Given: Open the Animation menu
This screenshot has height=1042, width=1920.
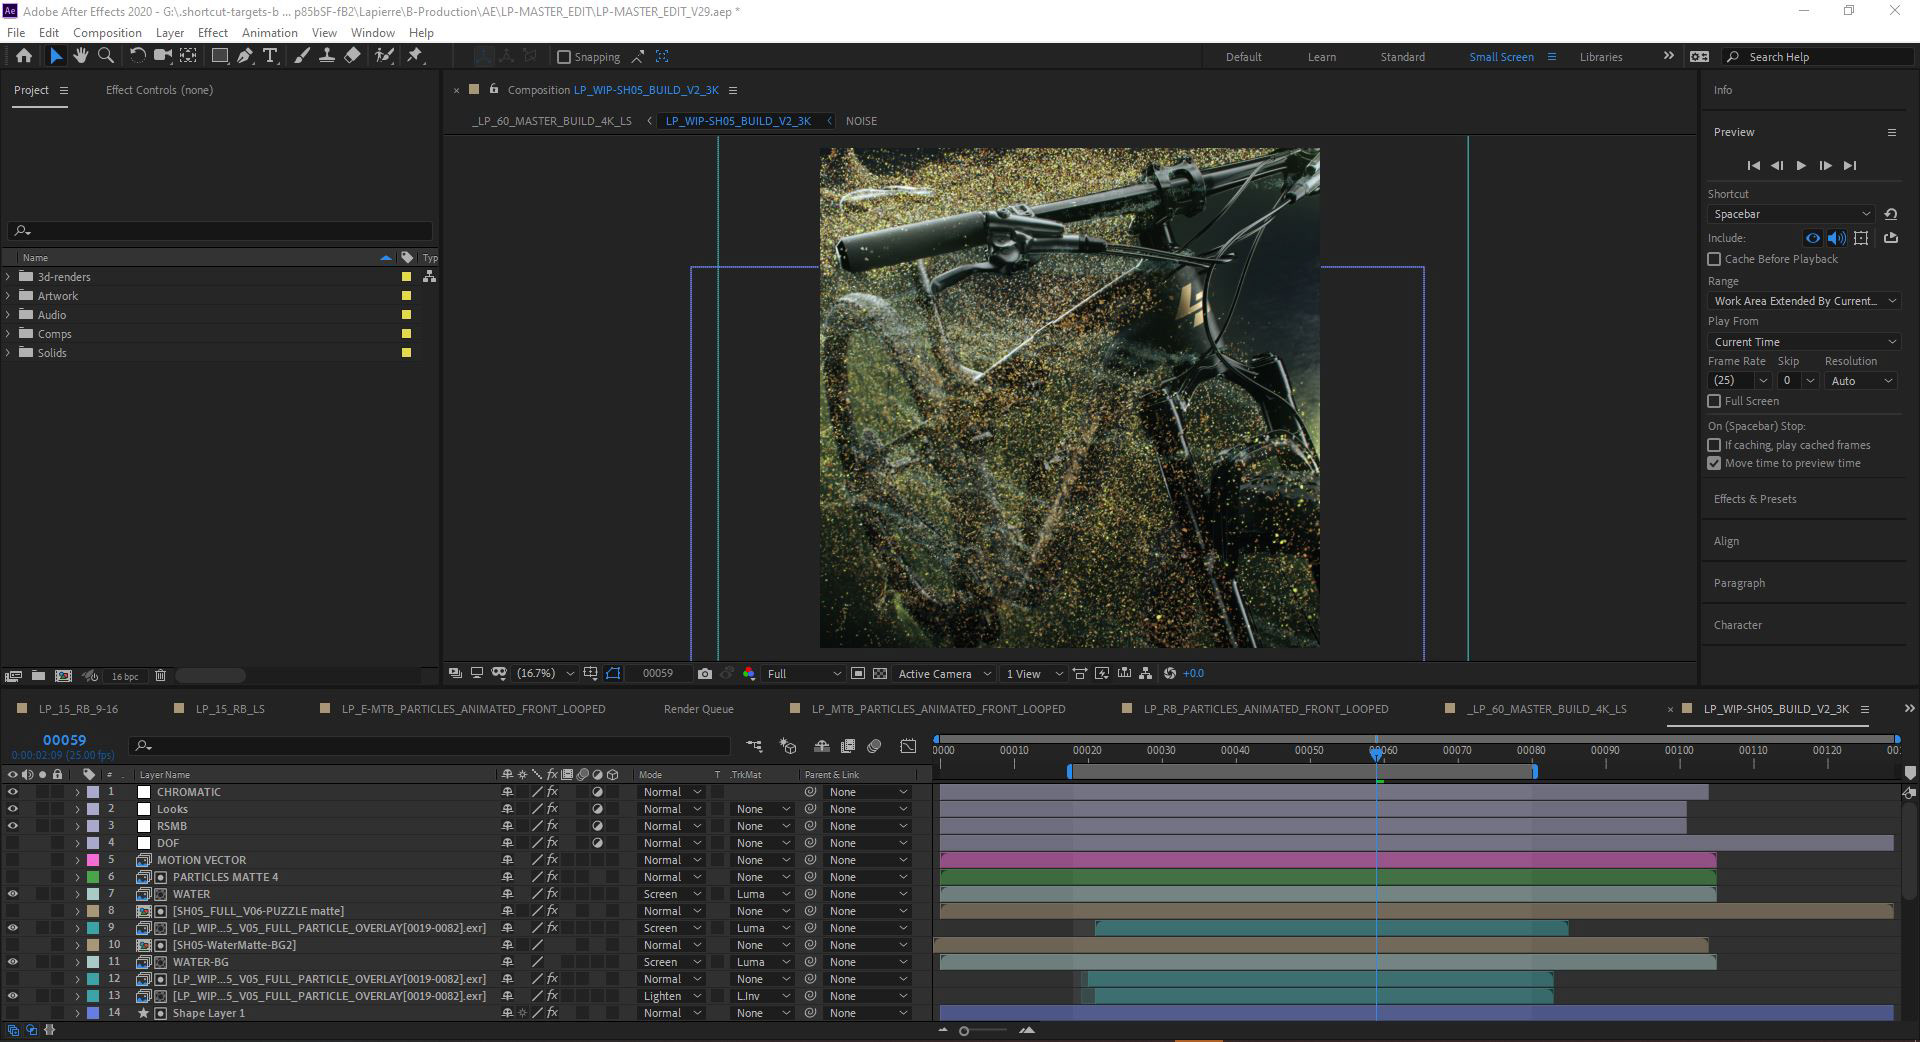Looking at the screenshot, I should point(269,33).
